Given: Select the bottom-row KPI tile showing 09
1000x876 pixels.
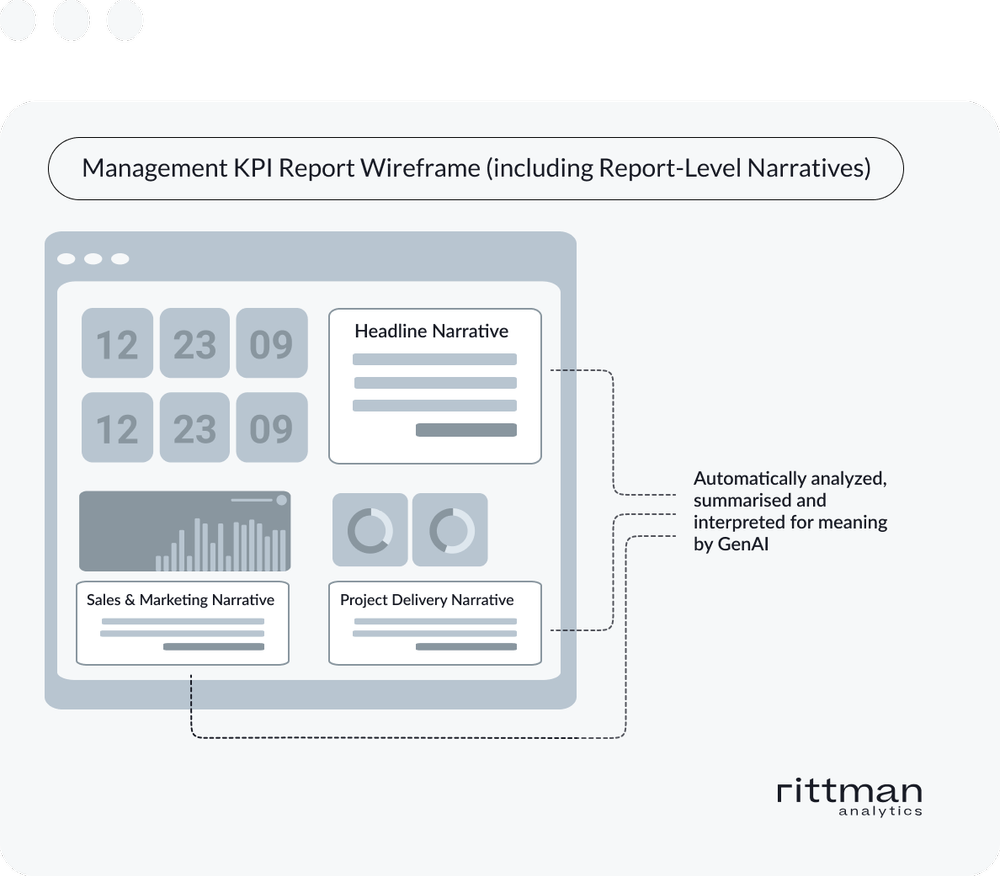Looking at the screenshot, I should point(272,427).
